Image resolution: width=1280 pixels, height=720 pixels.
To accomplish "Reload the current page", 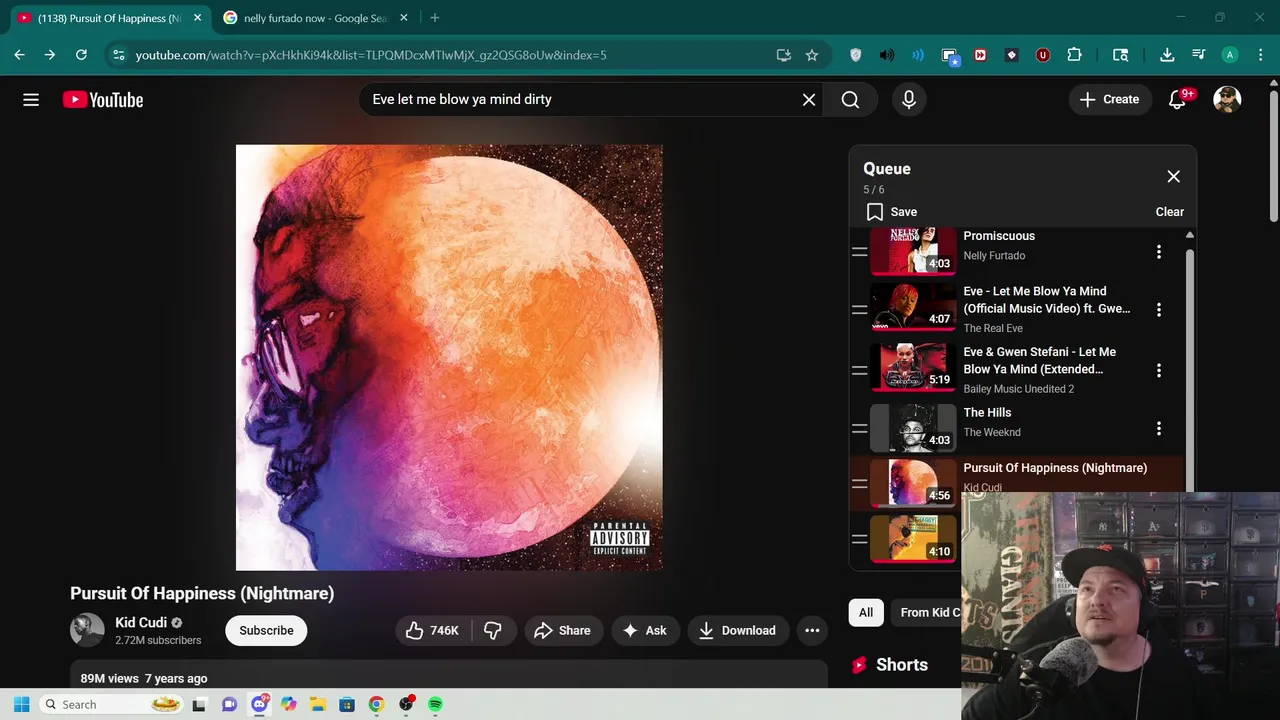I will 81,55.
